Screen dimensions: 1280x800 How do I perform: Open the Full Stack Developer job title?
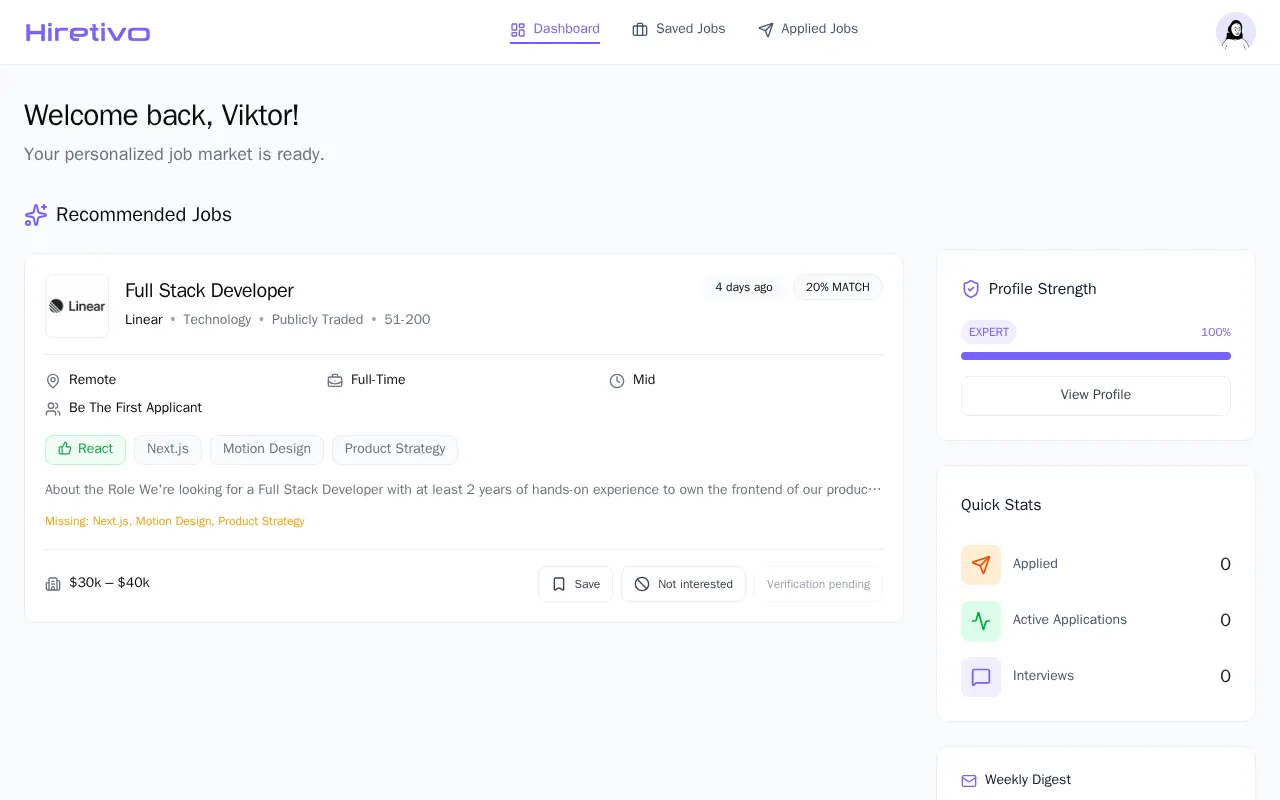(209, 291)
